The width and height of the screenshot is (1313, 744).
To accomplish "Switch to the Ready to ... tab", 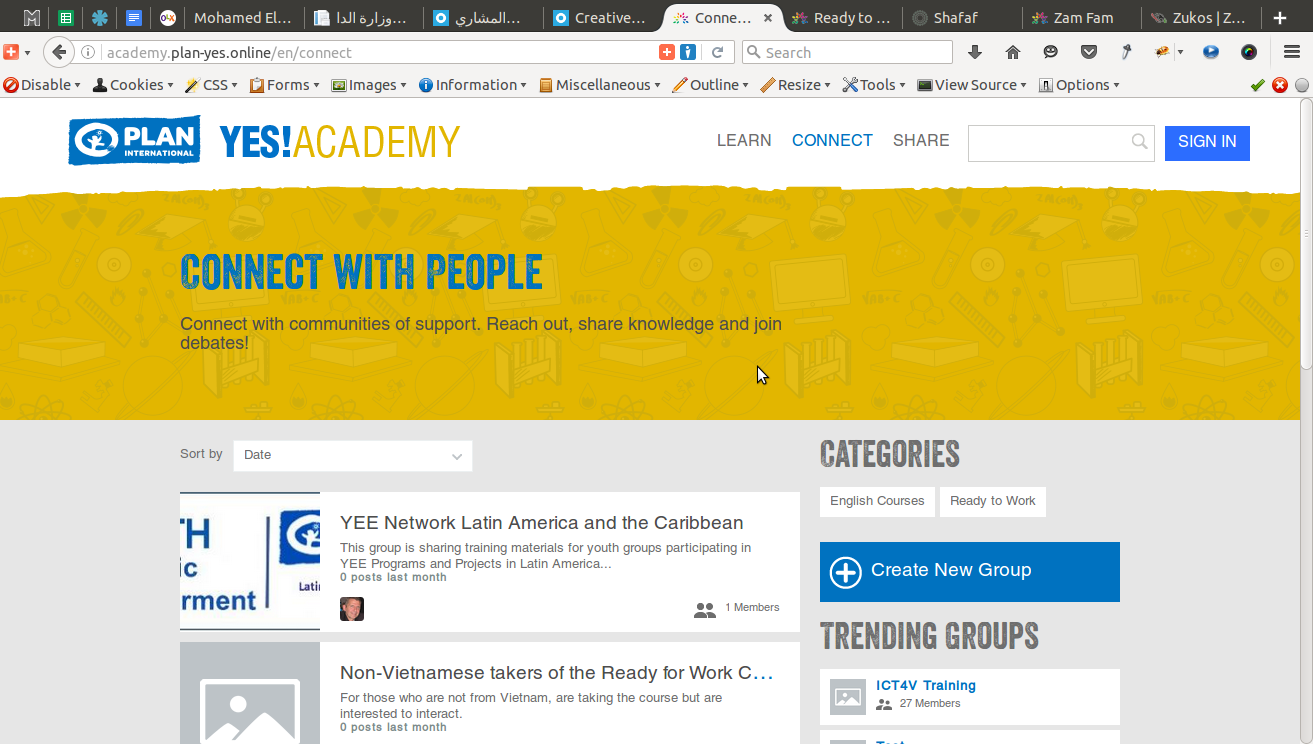I will point(841,18).
